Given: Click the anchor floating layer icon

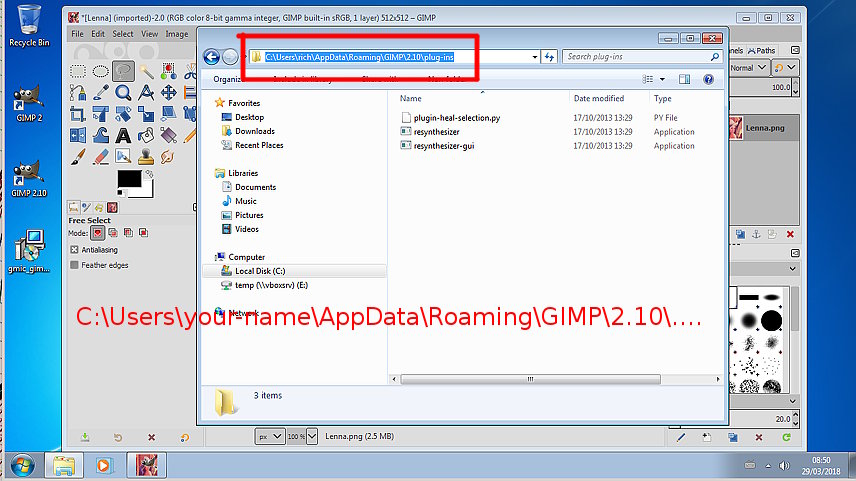Looking at the screenshot, I should (756, 234).
